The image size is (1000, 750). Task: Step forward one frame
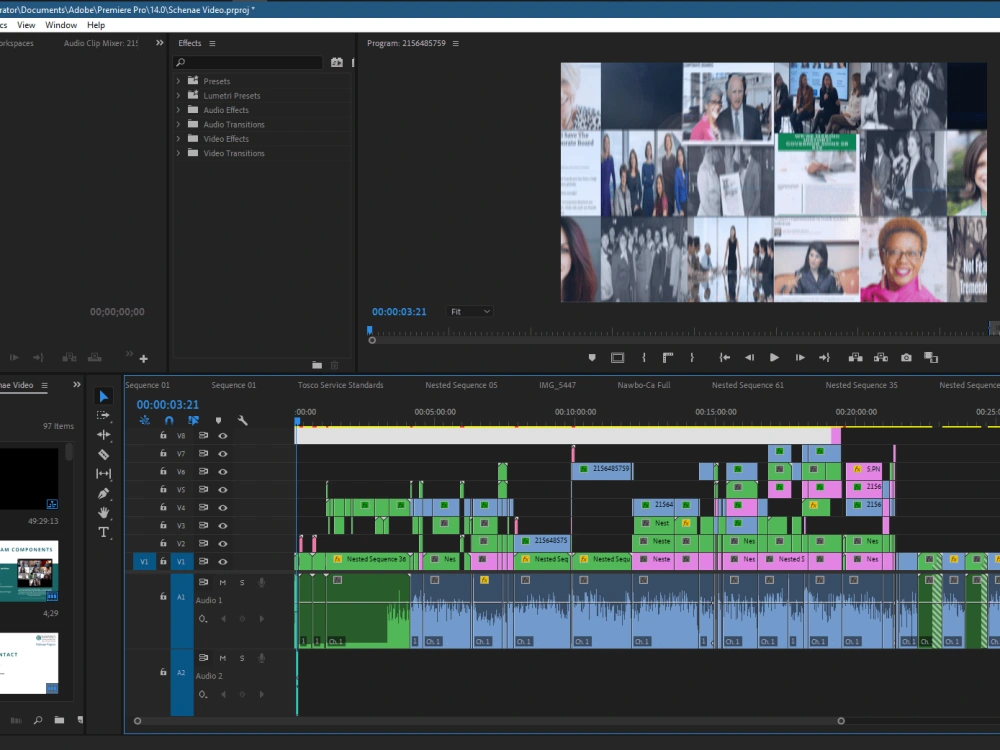(800, 358)
